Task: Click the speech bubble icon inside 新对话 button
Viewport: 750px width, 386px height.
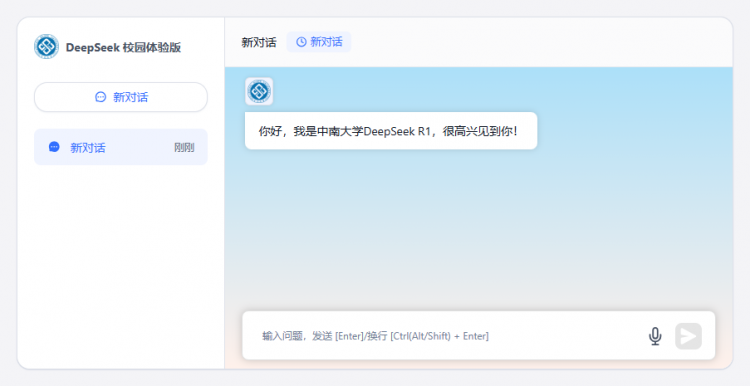Action: 100,97
